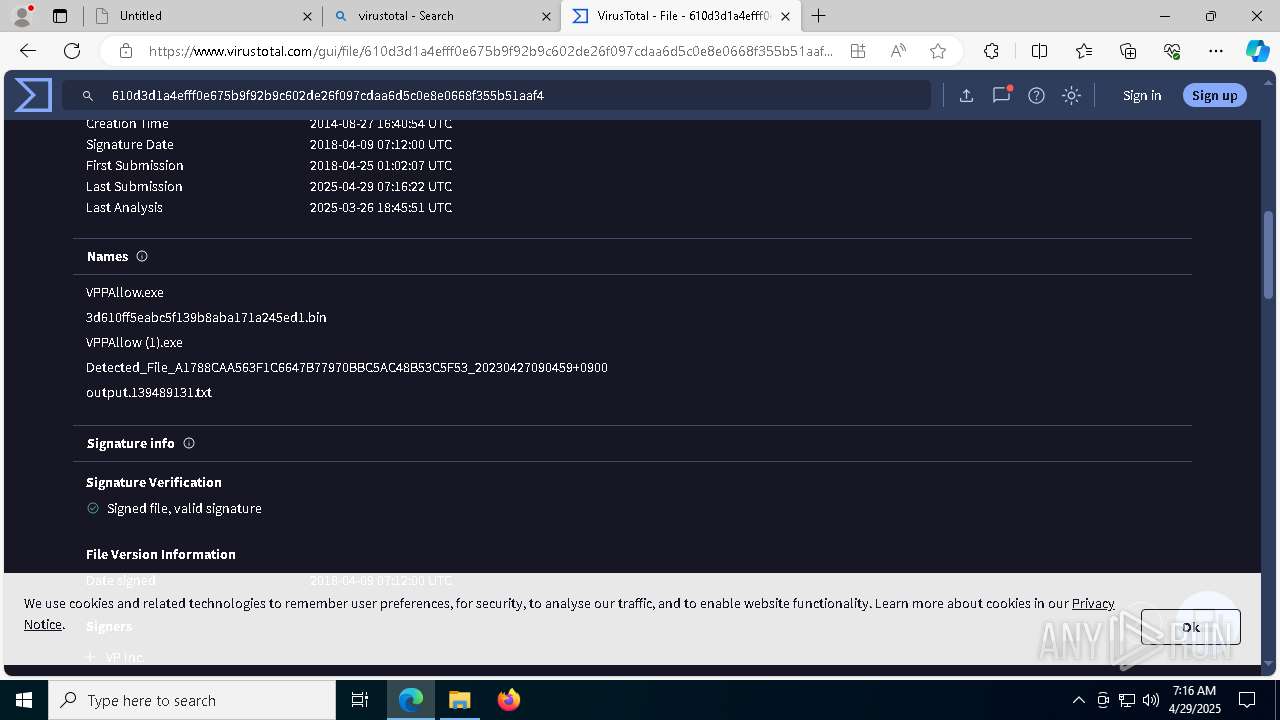
Task: Select the name VPPAllow (1).exe
Action: pos(134,342)
